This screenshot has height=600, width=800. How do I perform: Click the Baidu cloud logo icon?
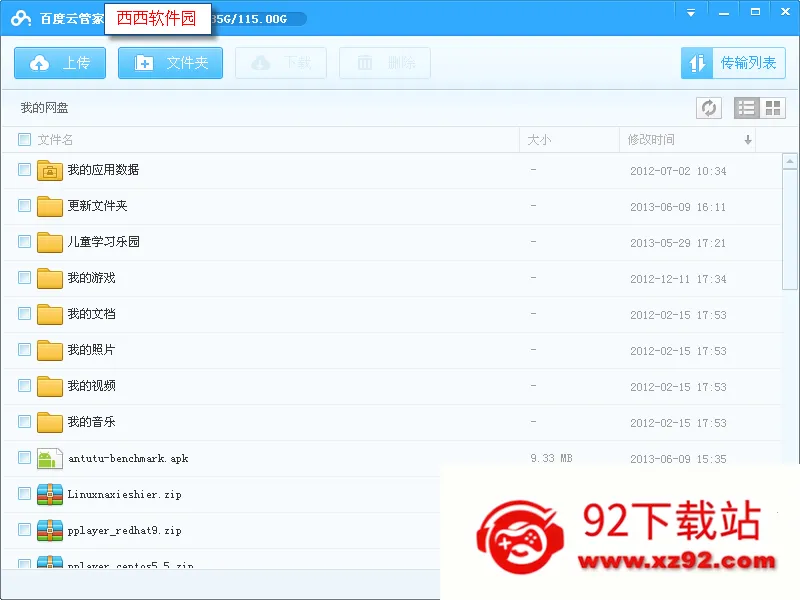tap(21, 18)
